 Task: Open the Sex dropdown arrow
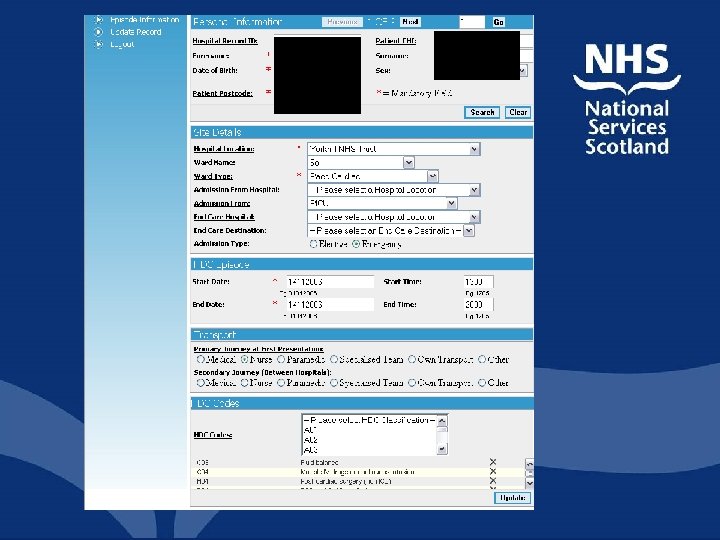coord(523,71)
